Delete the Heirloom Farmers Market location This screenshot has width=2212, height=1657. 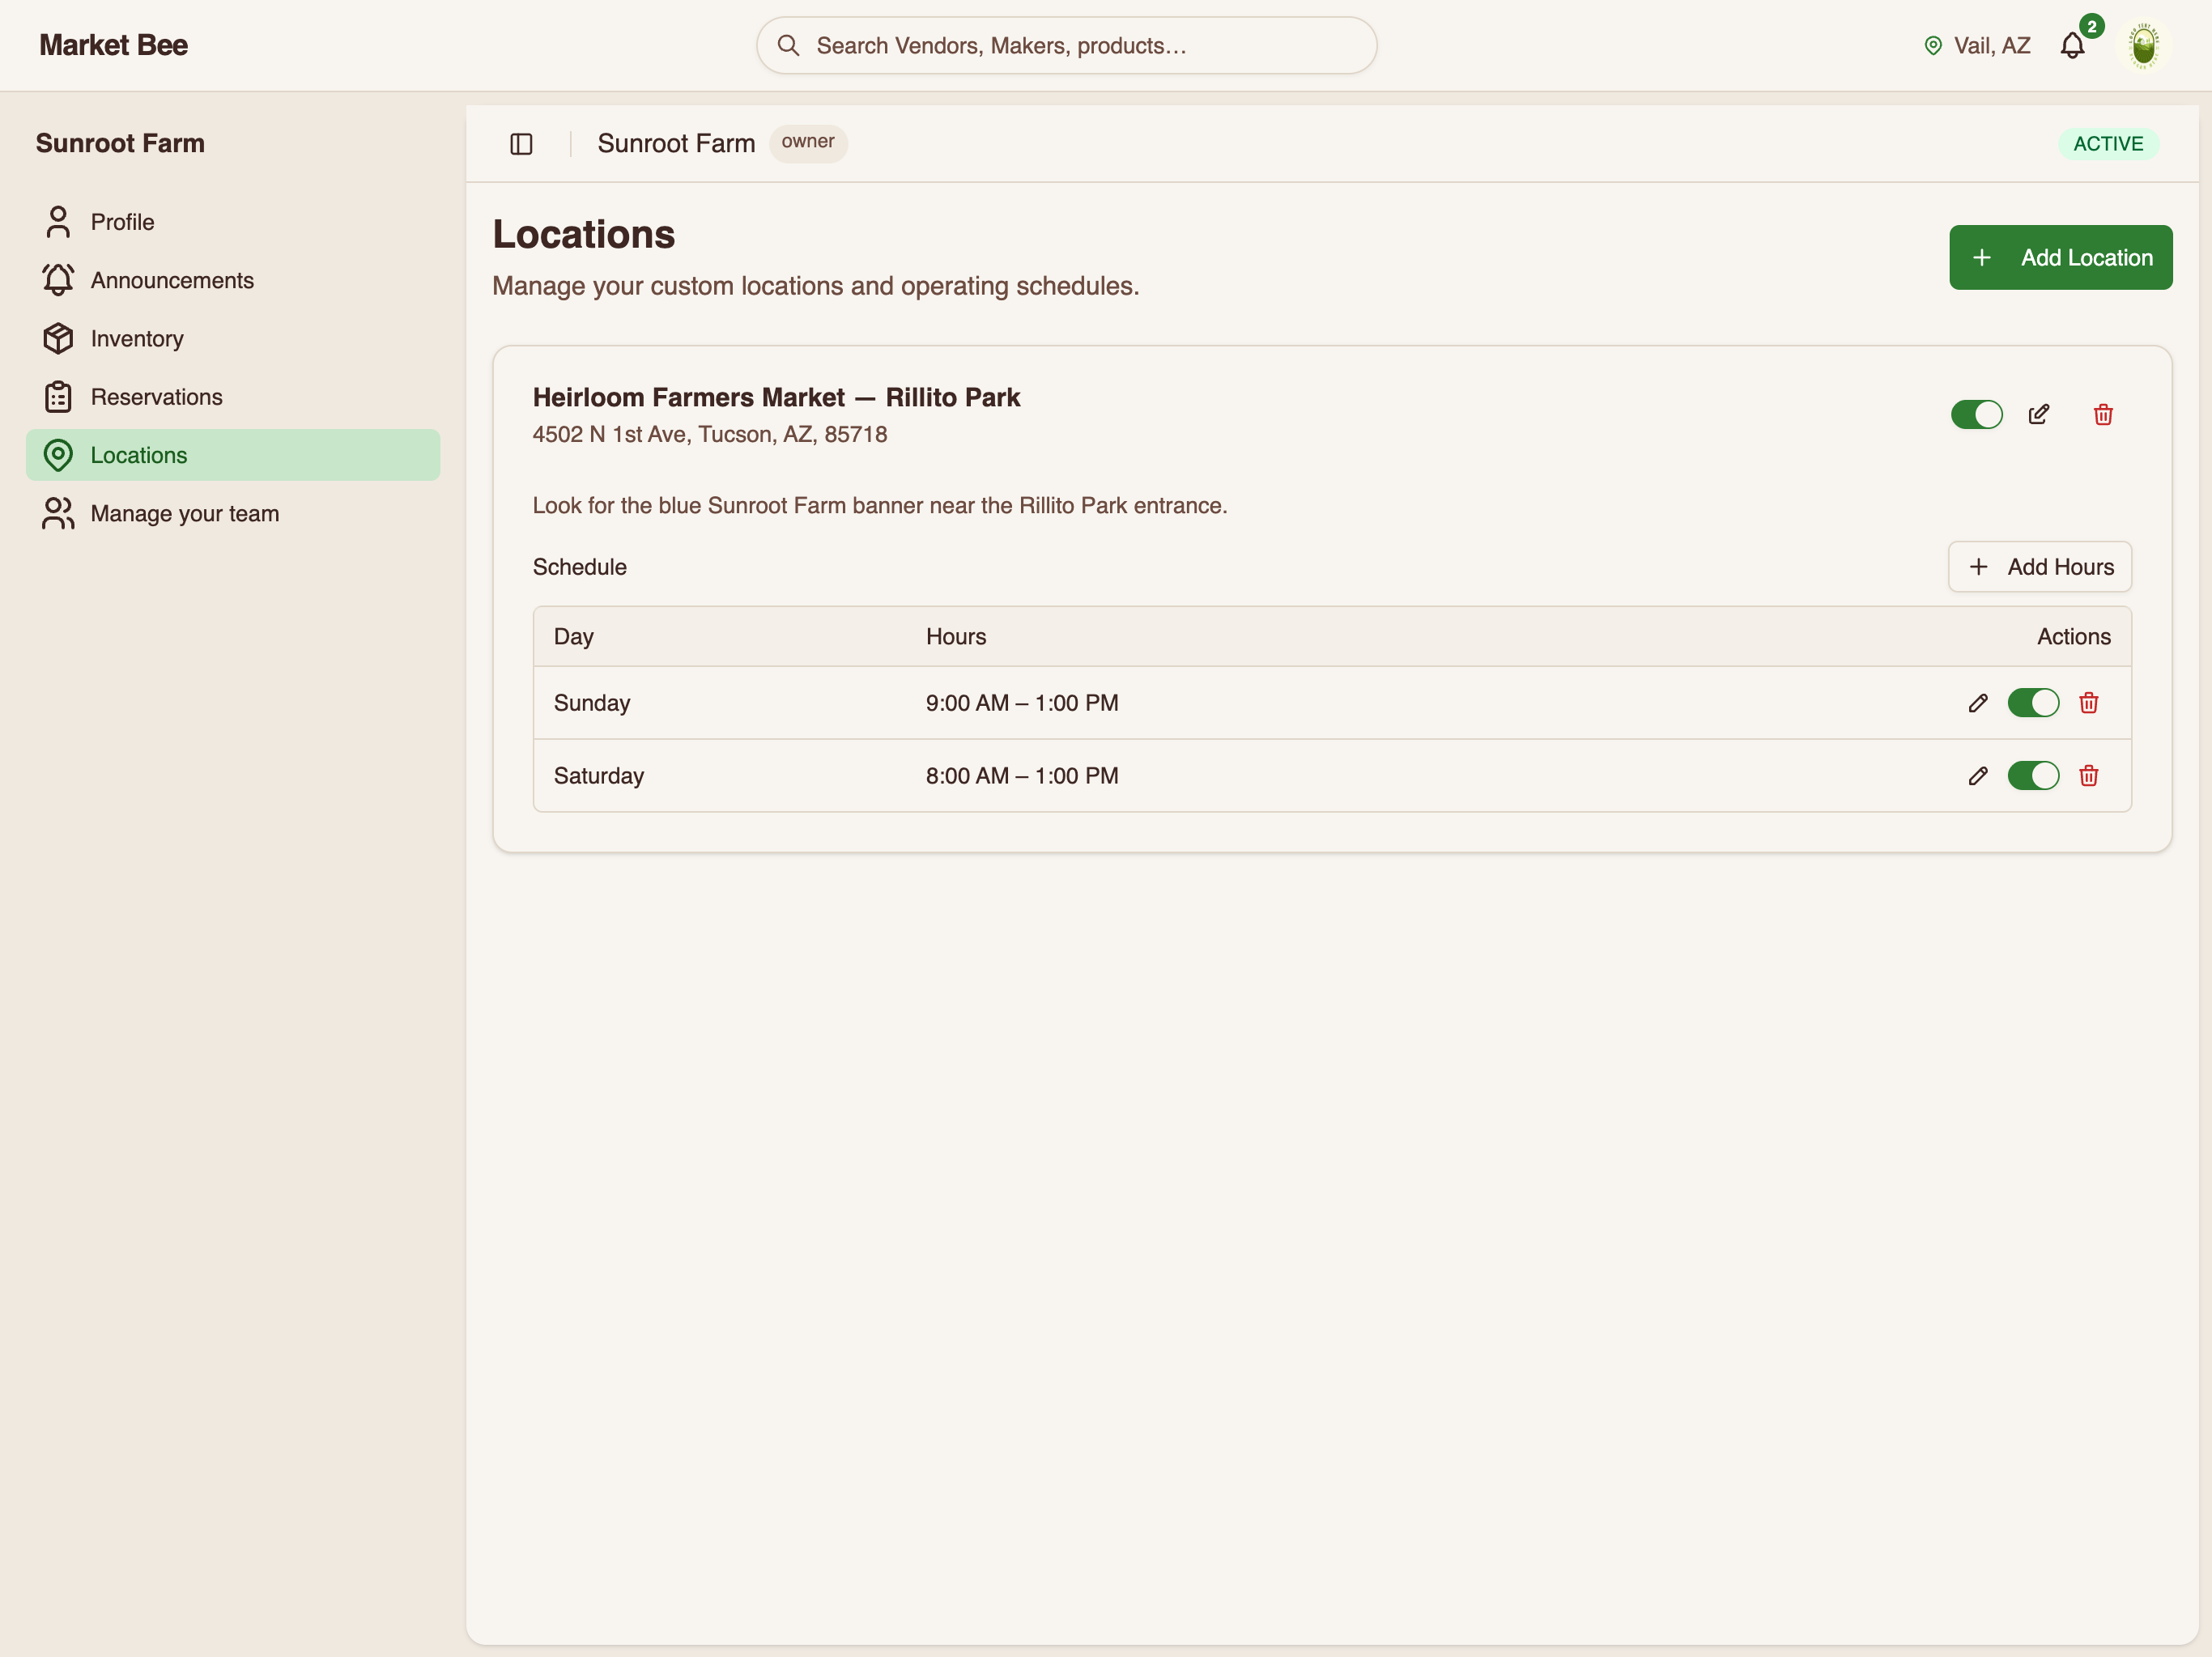pyautogui.click(x=2103, y=414)
